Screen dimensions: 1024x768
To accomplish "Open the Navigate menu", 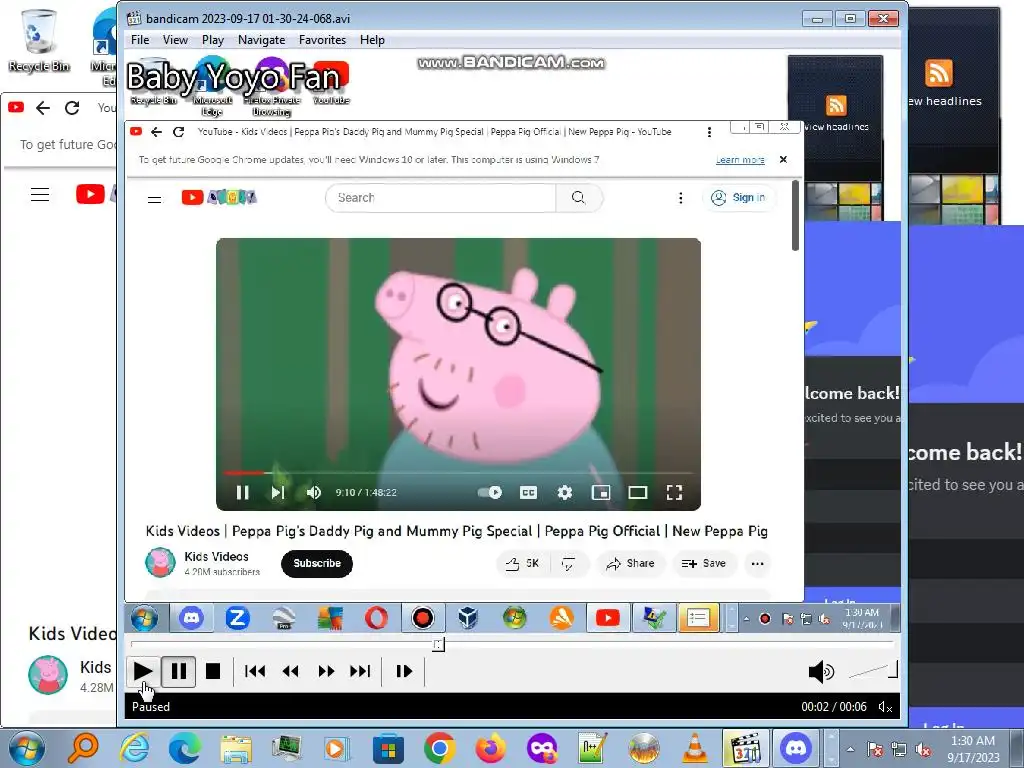I will click(261, 40).
